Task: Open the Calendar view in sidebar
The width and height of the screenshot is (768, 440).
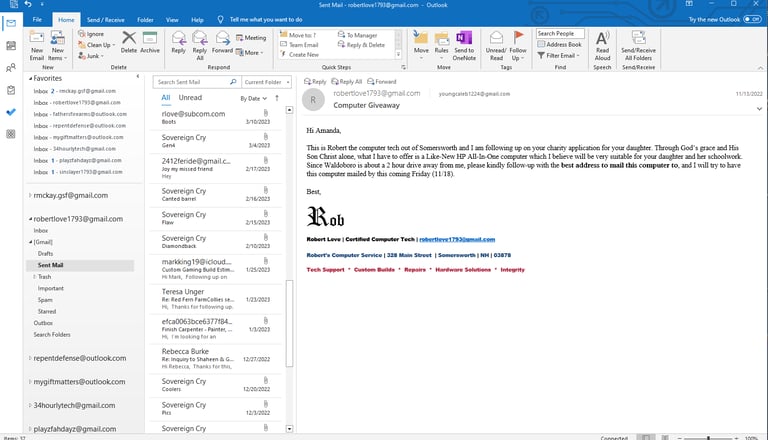Action: (x=11, y=46)
